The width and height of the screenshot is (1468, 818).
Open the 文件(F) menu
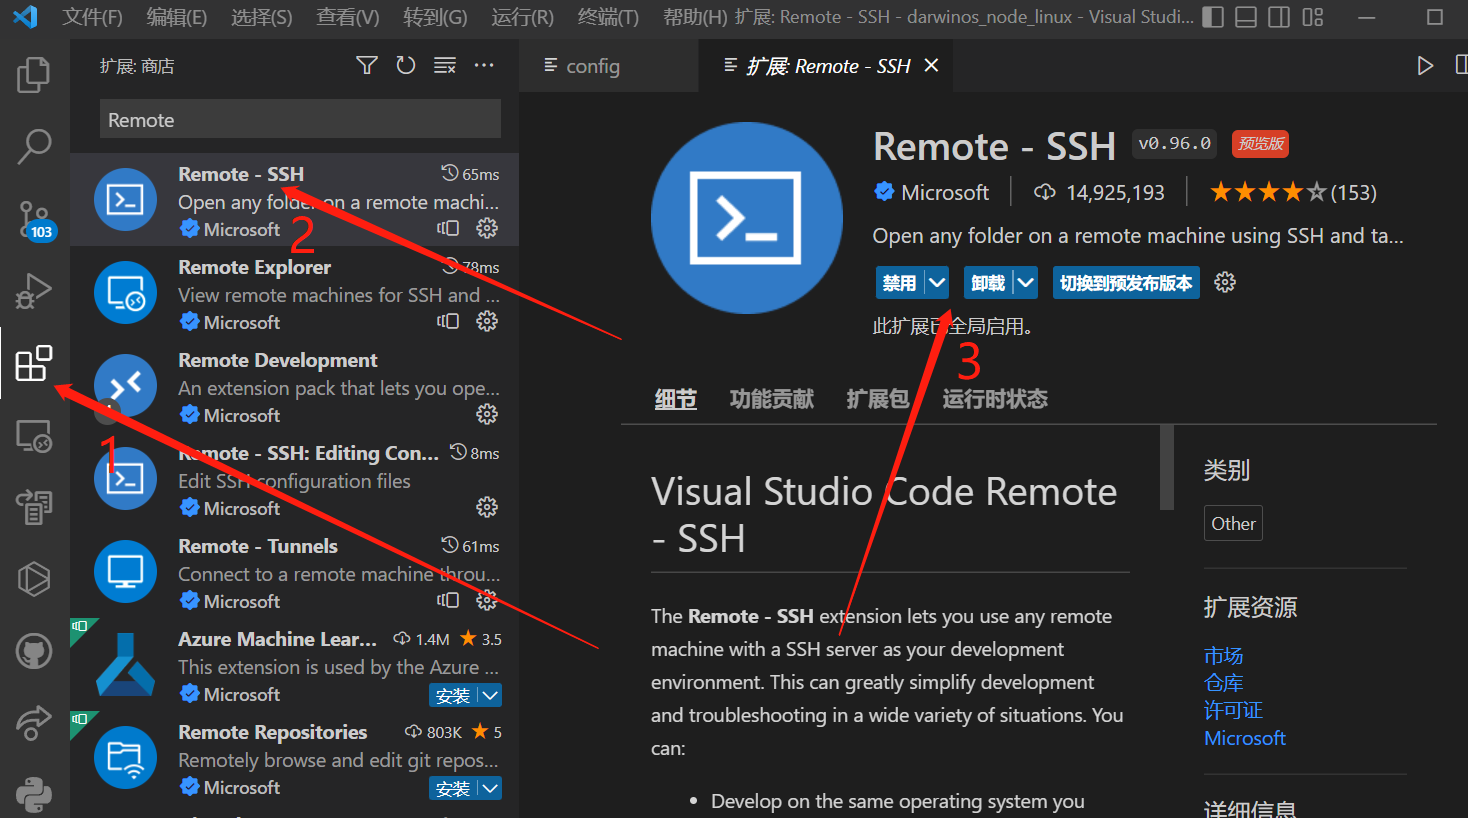point(92,17)
